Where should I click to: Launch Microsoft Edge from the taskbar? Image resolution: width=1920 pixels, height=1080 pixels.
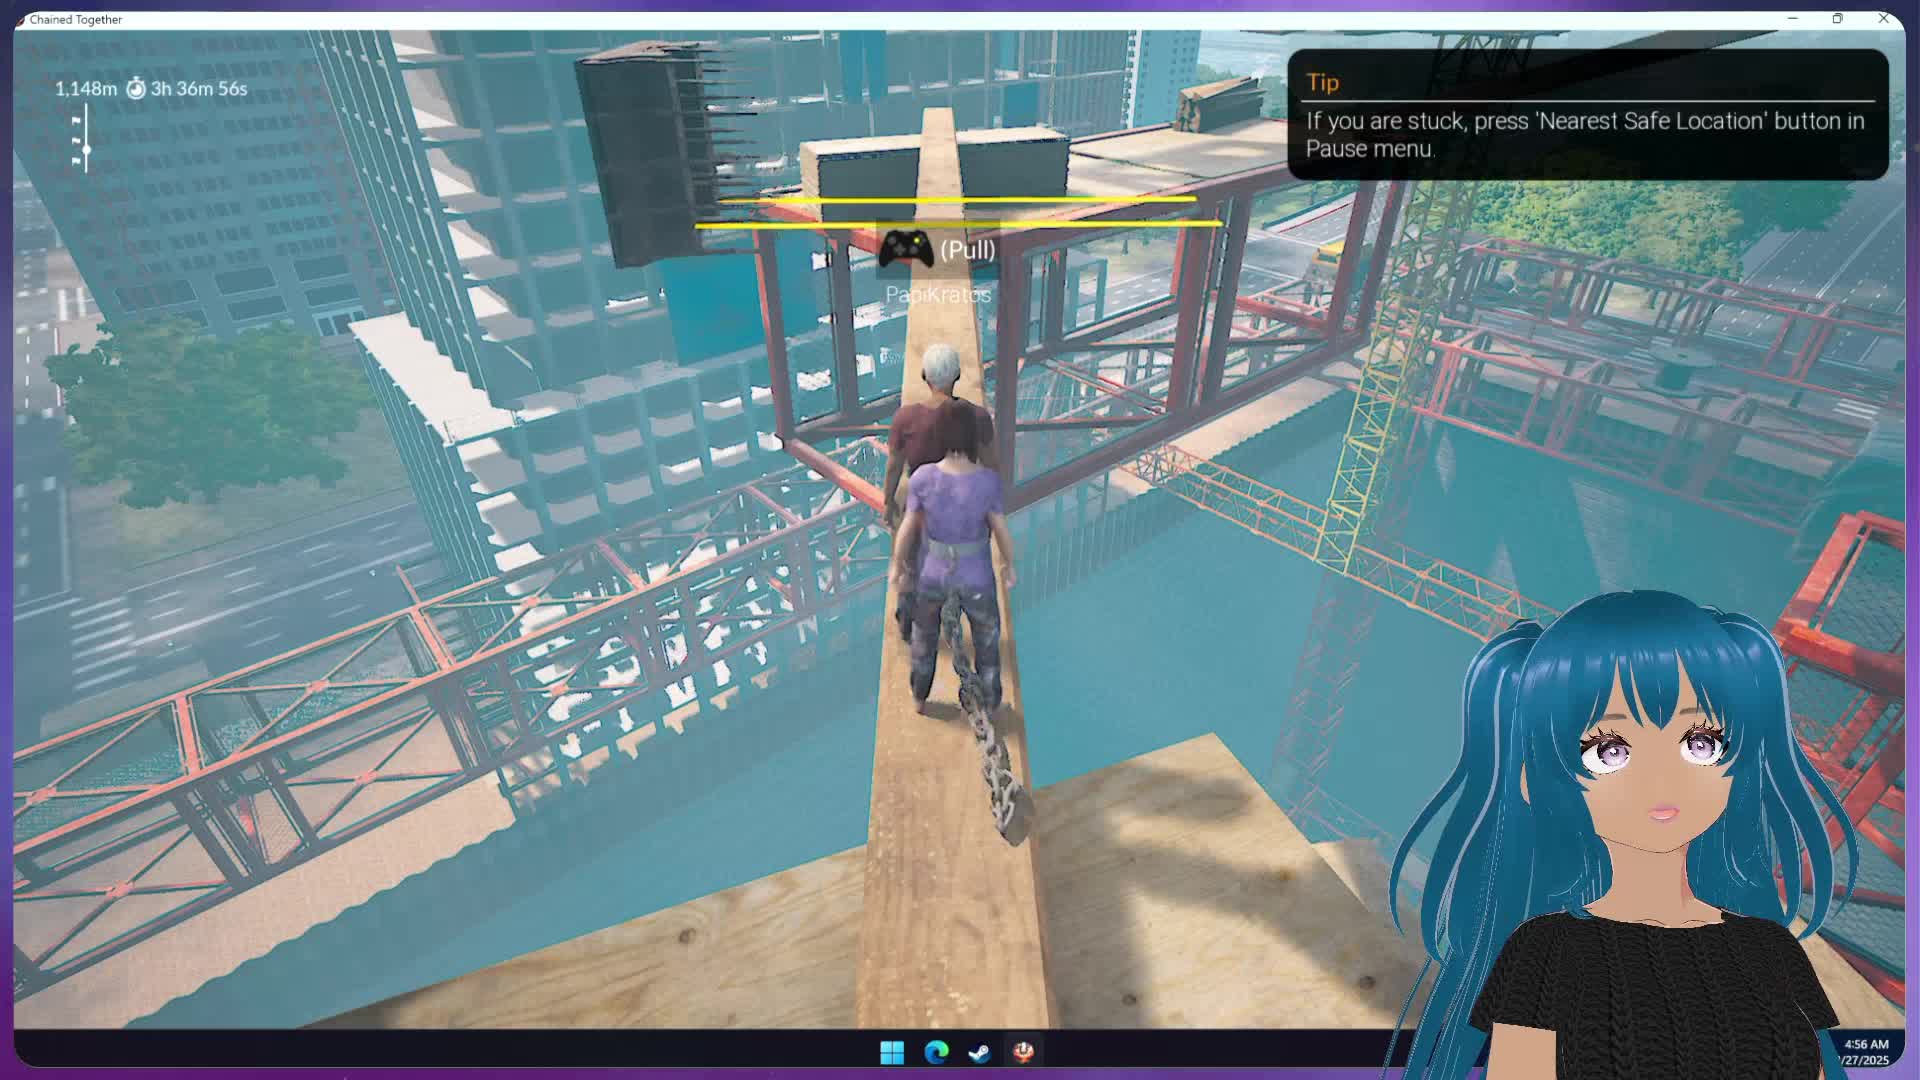[936, 1052]
